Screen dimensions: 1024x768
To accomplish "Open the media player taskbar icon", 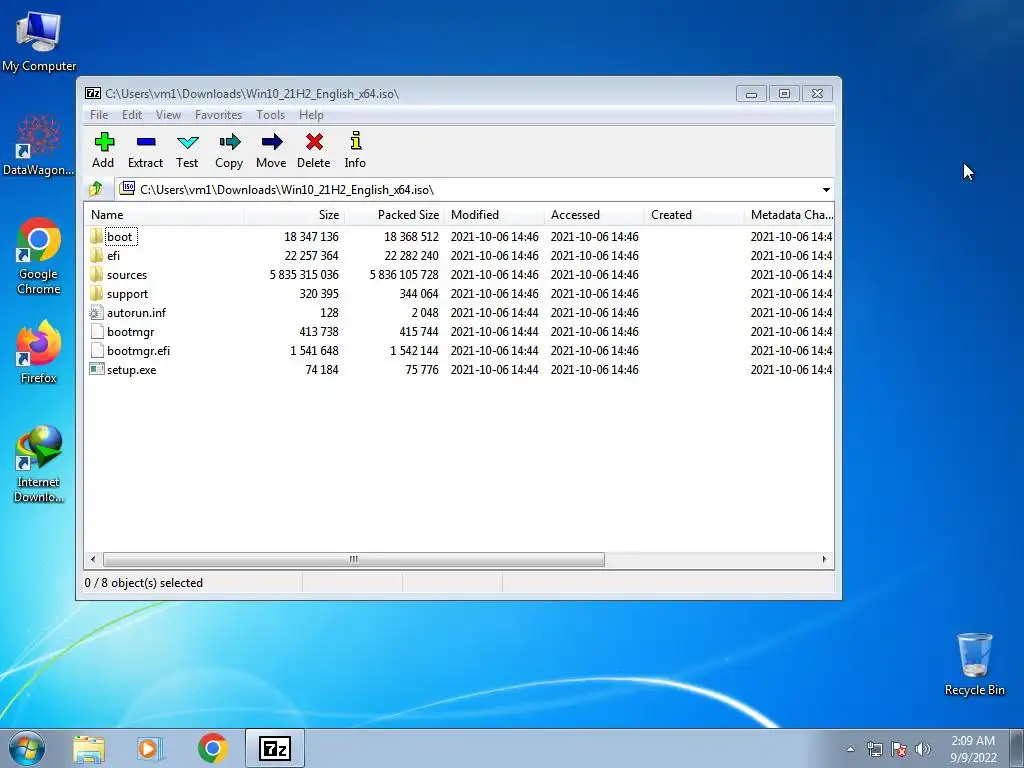I will tap(150, 748).
